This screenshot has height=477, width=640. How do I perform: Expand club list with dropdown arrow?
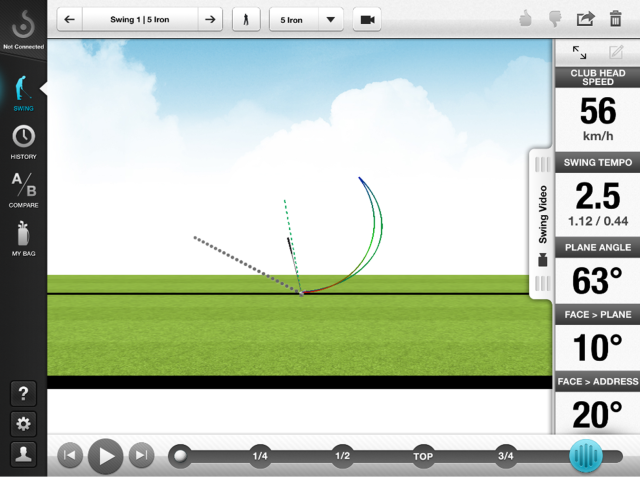click(x=331, y=20)
